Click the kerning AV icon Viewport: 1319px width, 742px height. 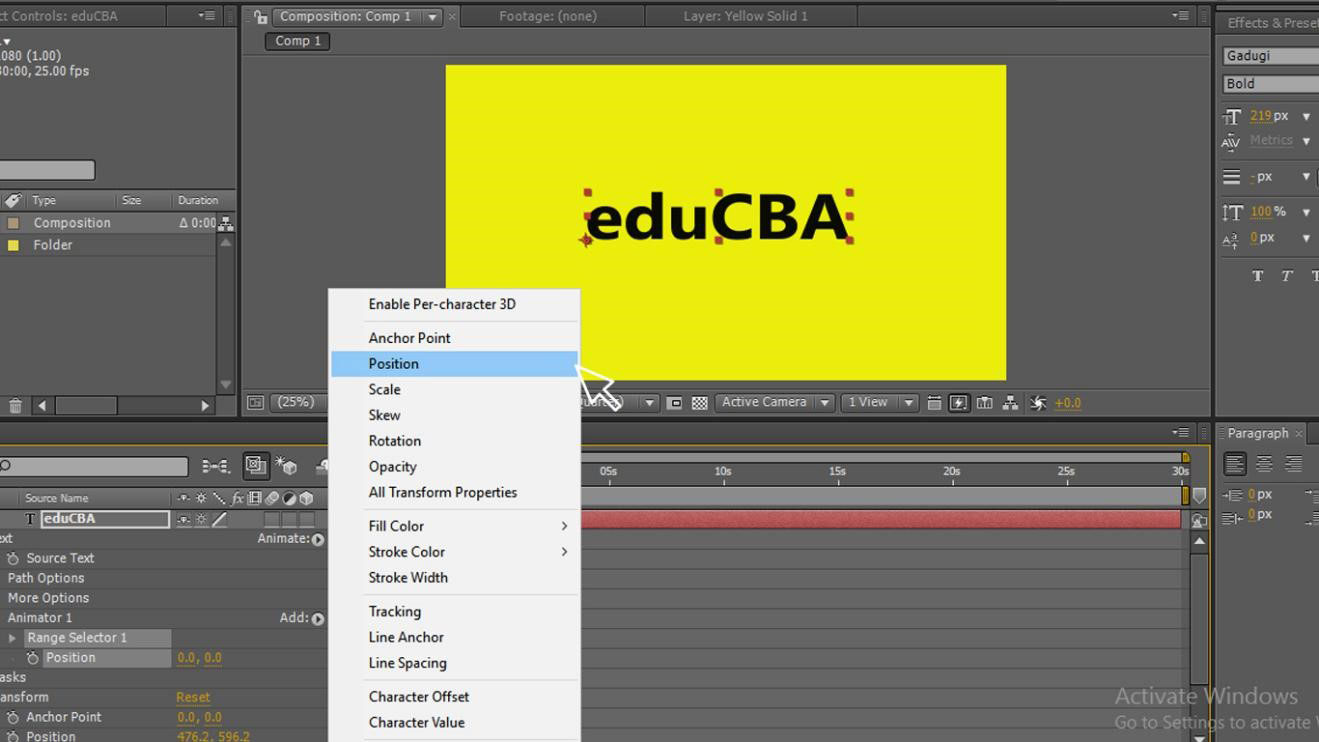coord(1231,142)
